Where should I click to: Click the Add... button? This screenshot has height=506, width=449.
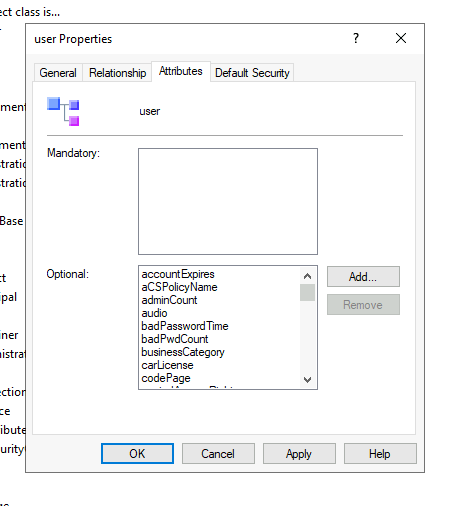click(x=363, y=277)
